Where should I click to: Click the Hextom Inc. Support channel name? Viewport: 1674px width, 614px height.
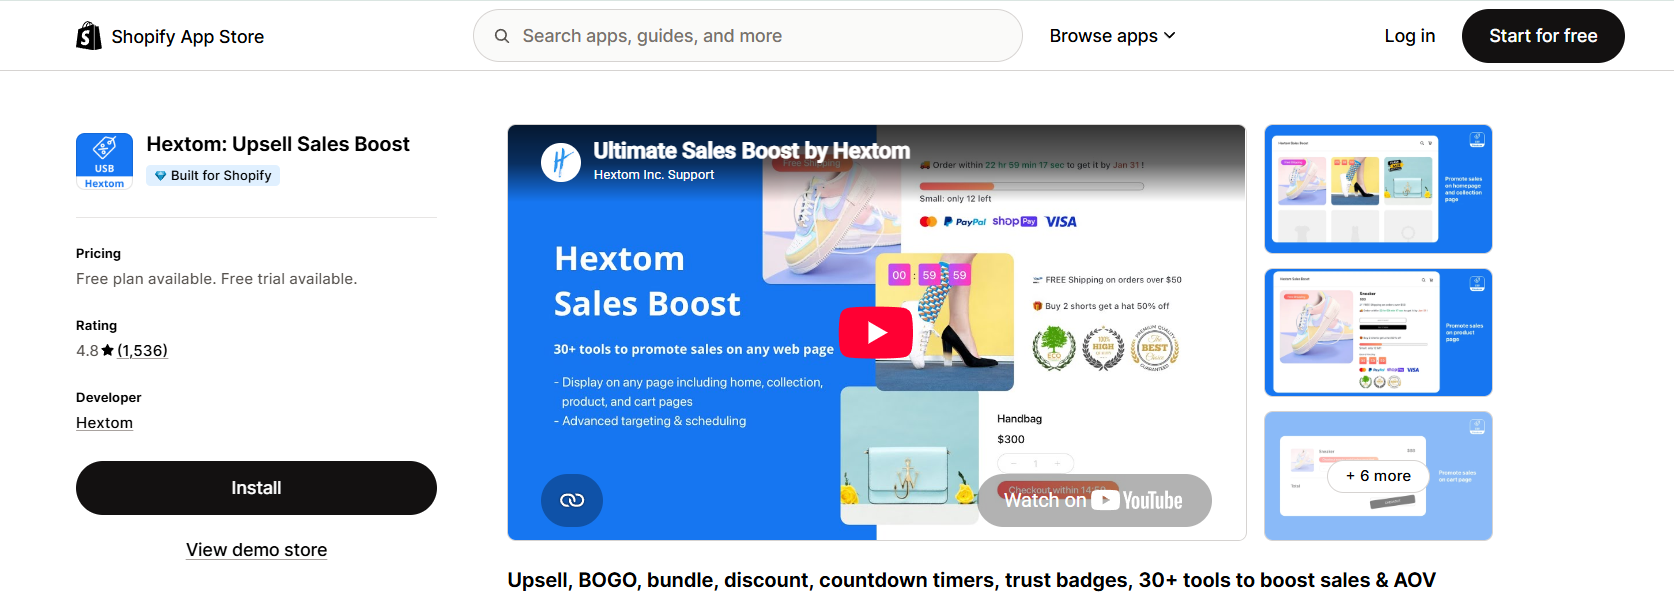[654, 175]
